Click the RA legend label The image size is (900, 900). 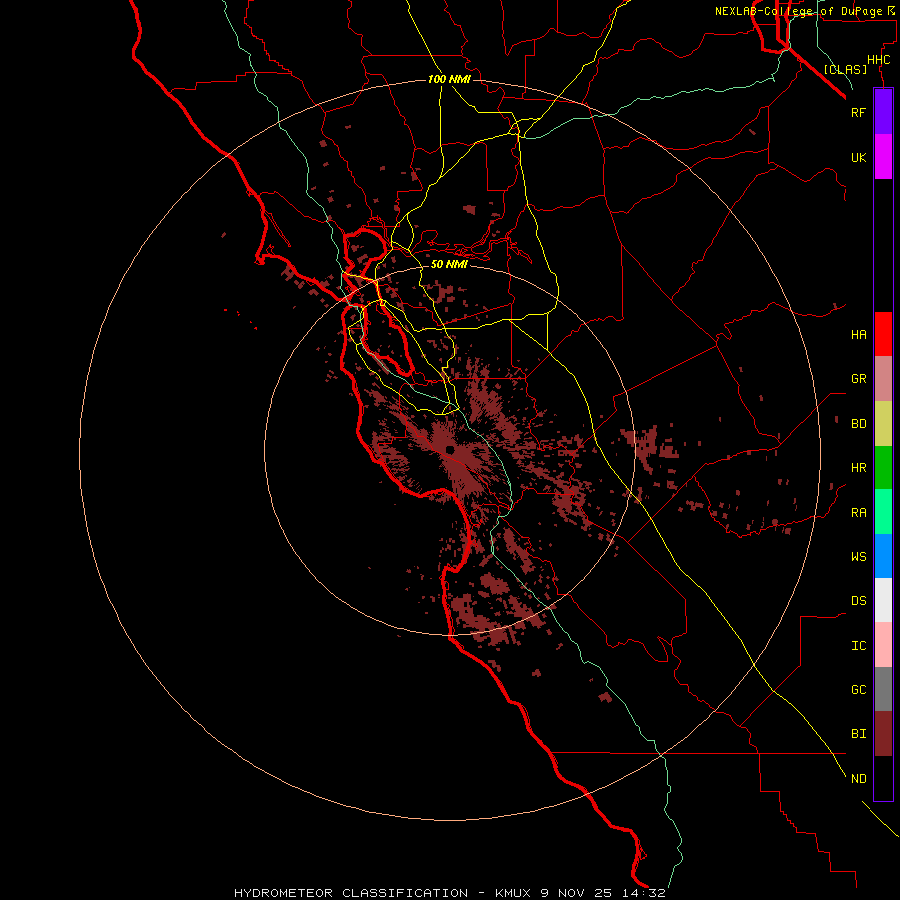858,513
